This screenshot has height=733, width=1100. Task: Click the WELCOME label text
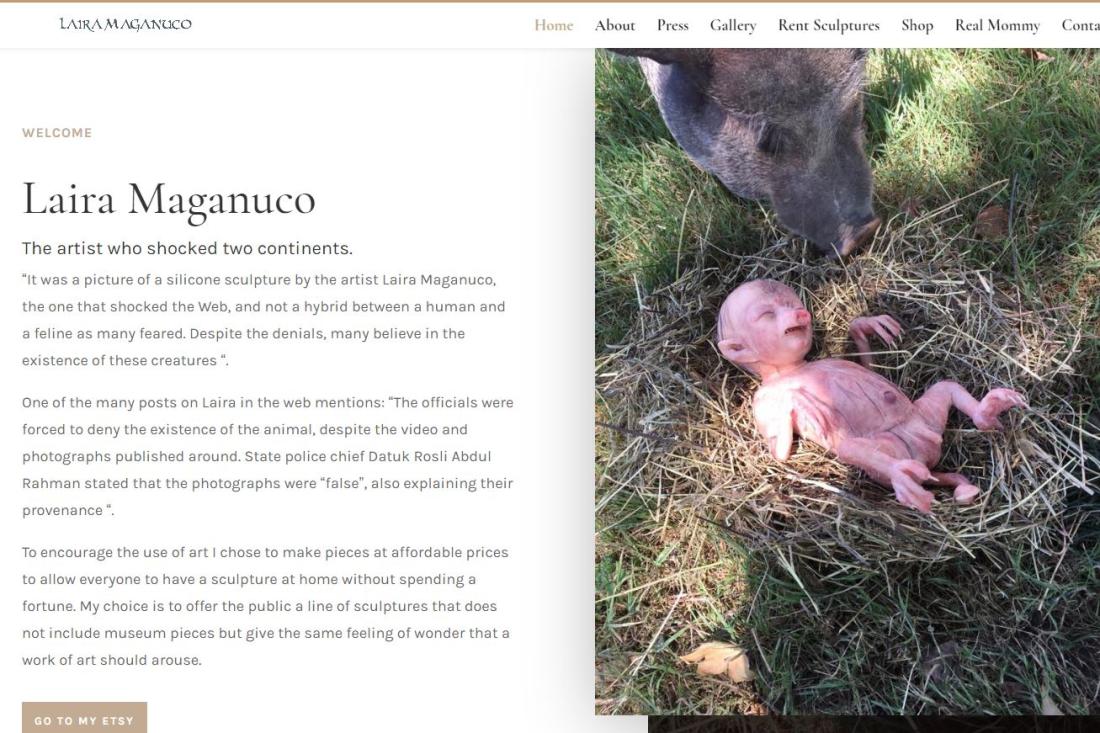click(x=57, y=133)
